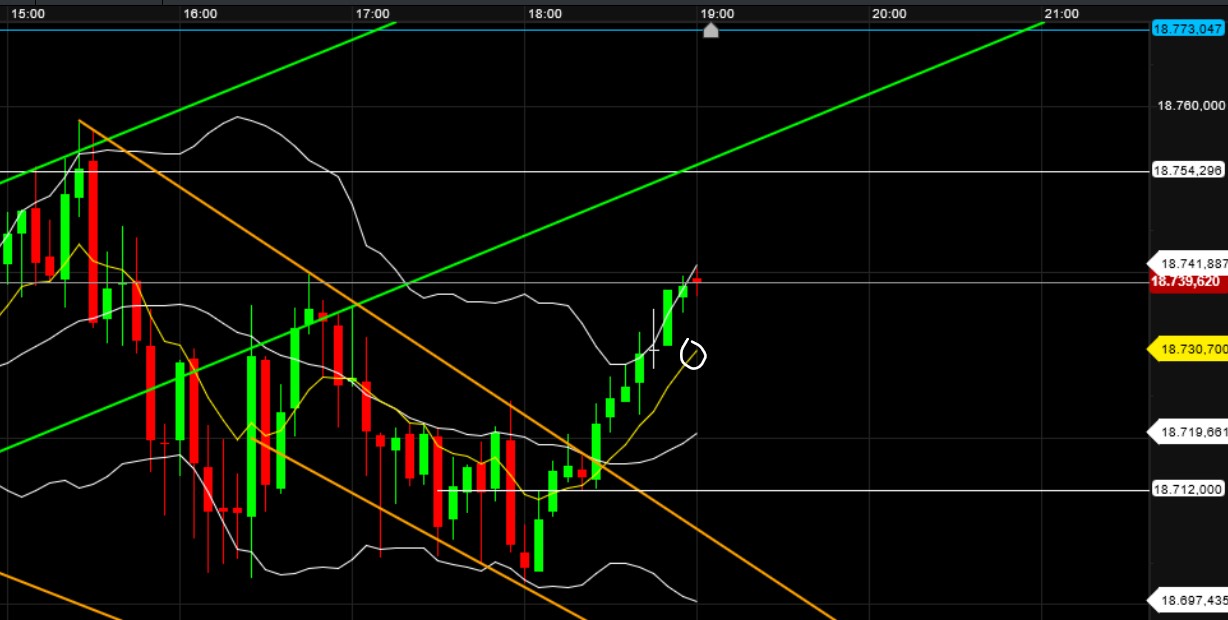Select the red 18.739,620 current price label
This screenshot has height=620, width=1228.
click(1188, 282)
